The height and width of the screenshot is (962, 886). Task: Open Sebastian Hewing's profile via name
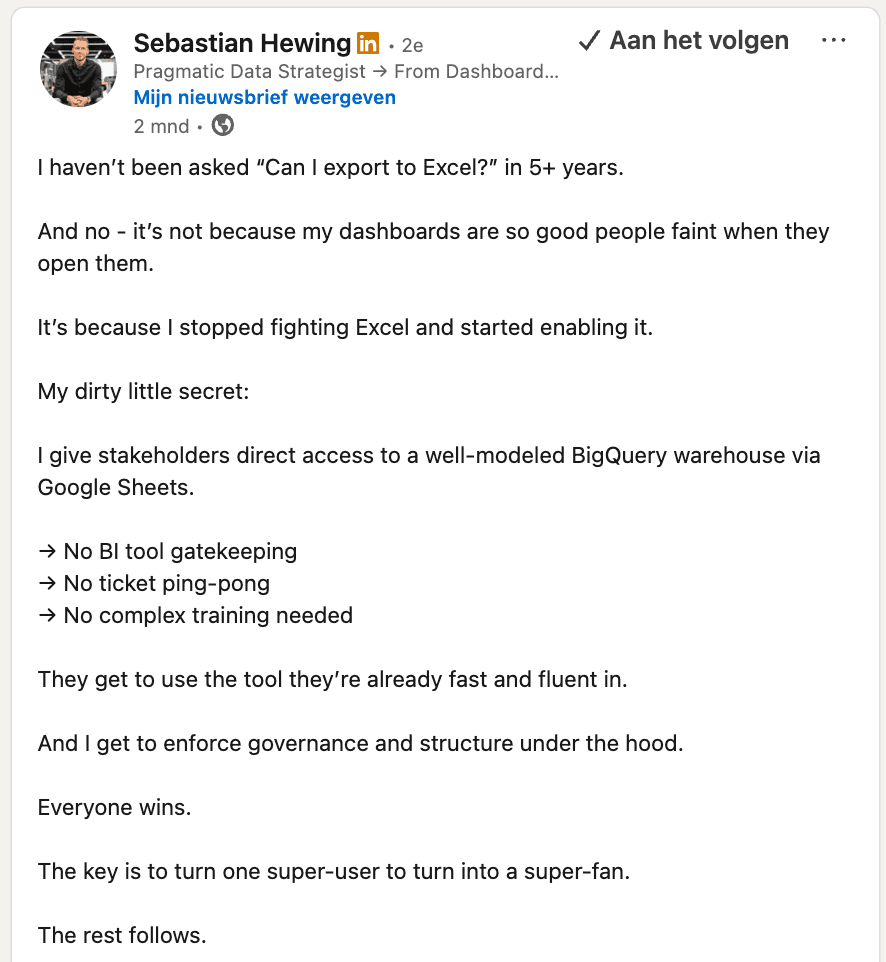tap(242, 44)
